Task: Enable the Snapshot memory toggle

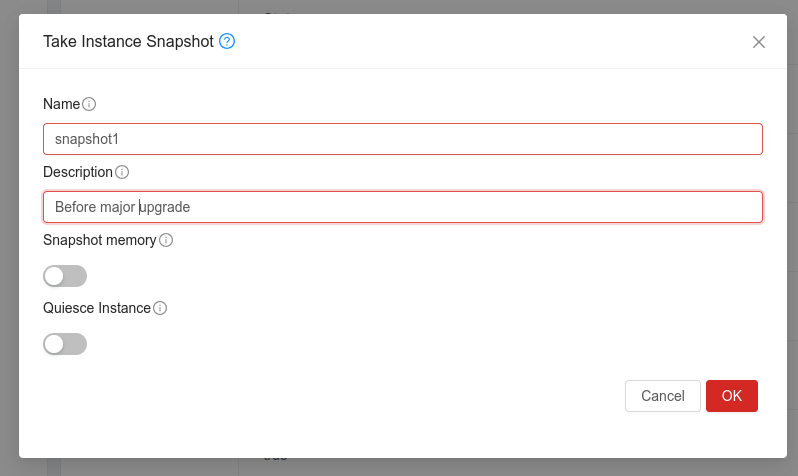Action: point(65,276)
